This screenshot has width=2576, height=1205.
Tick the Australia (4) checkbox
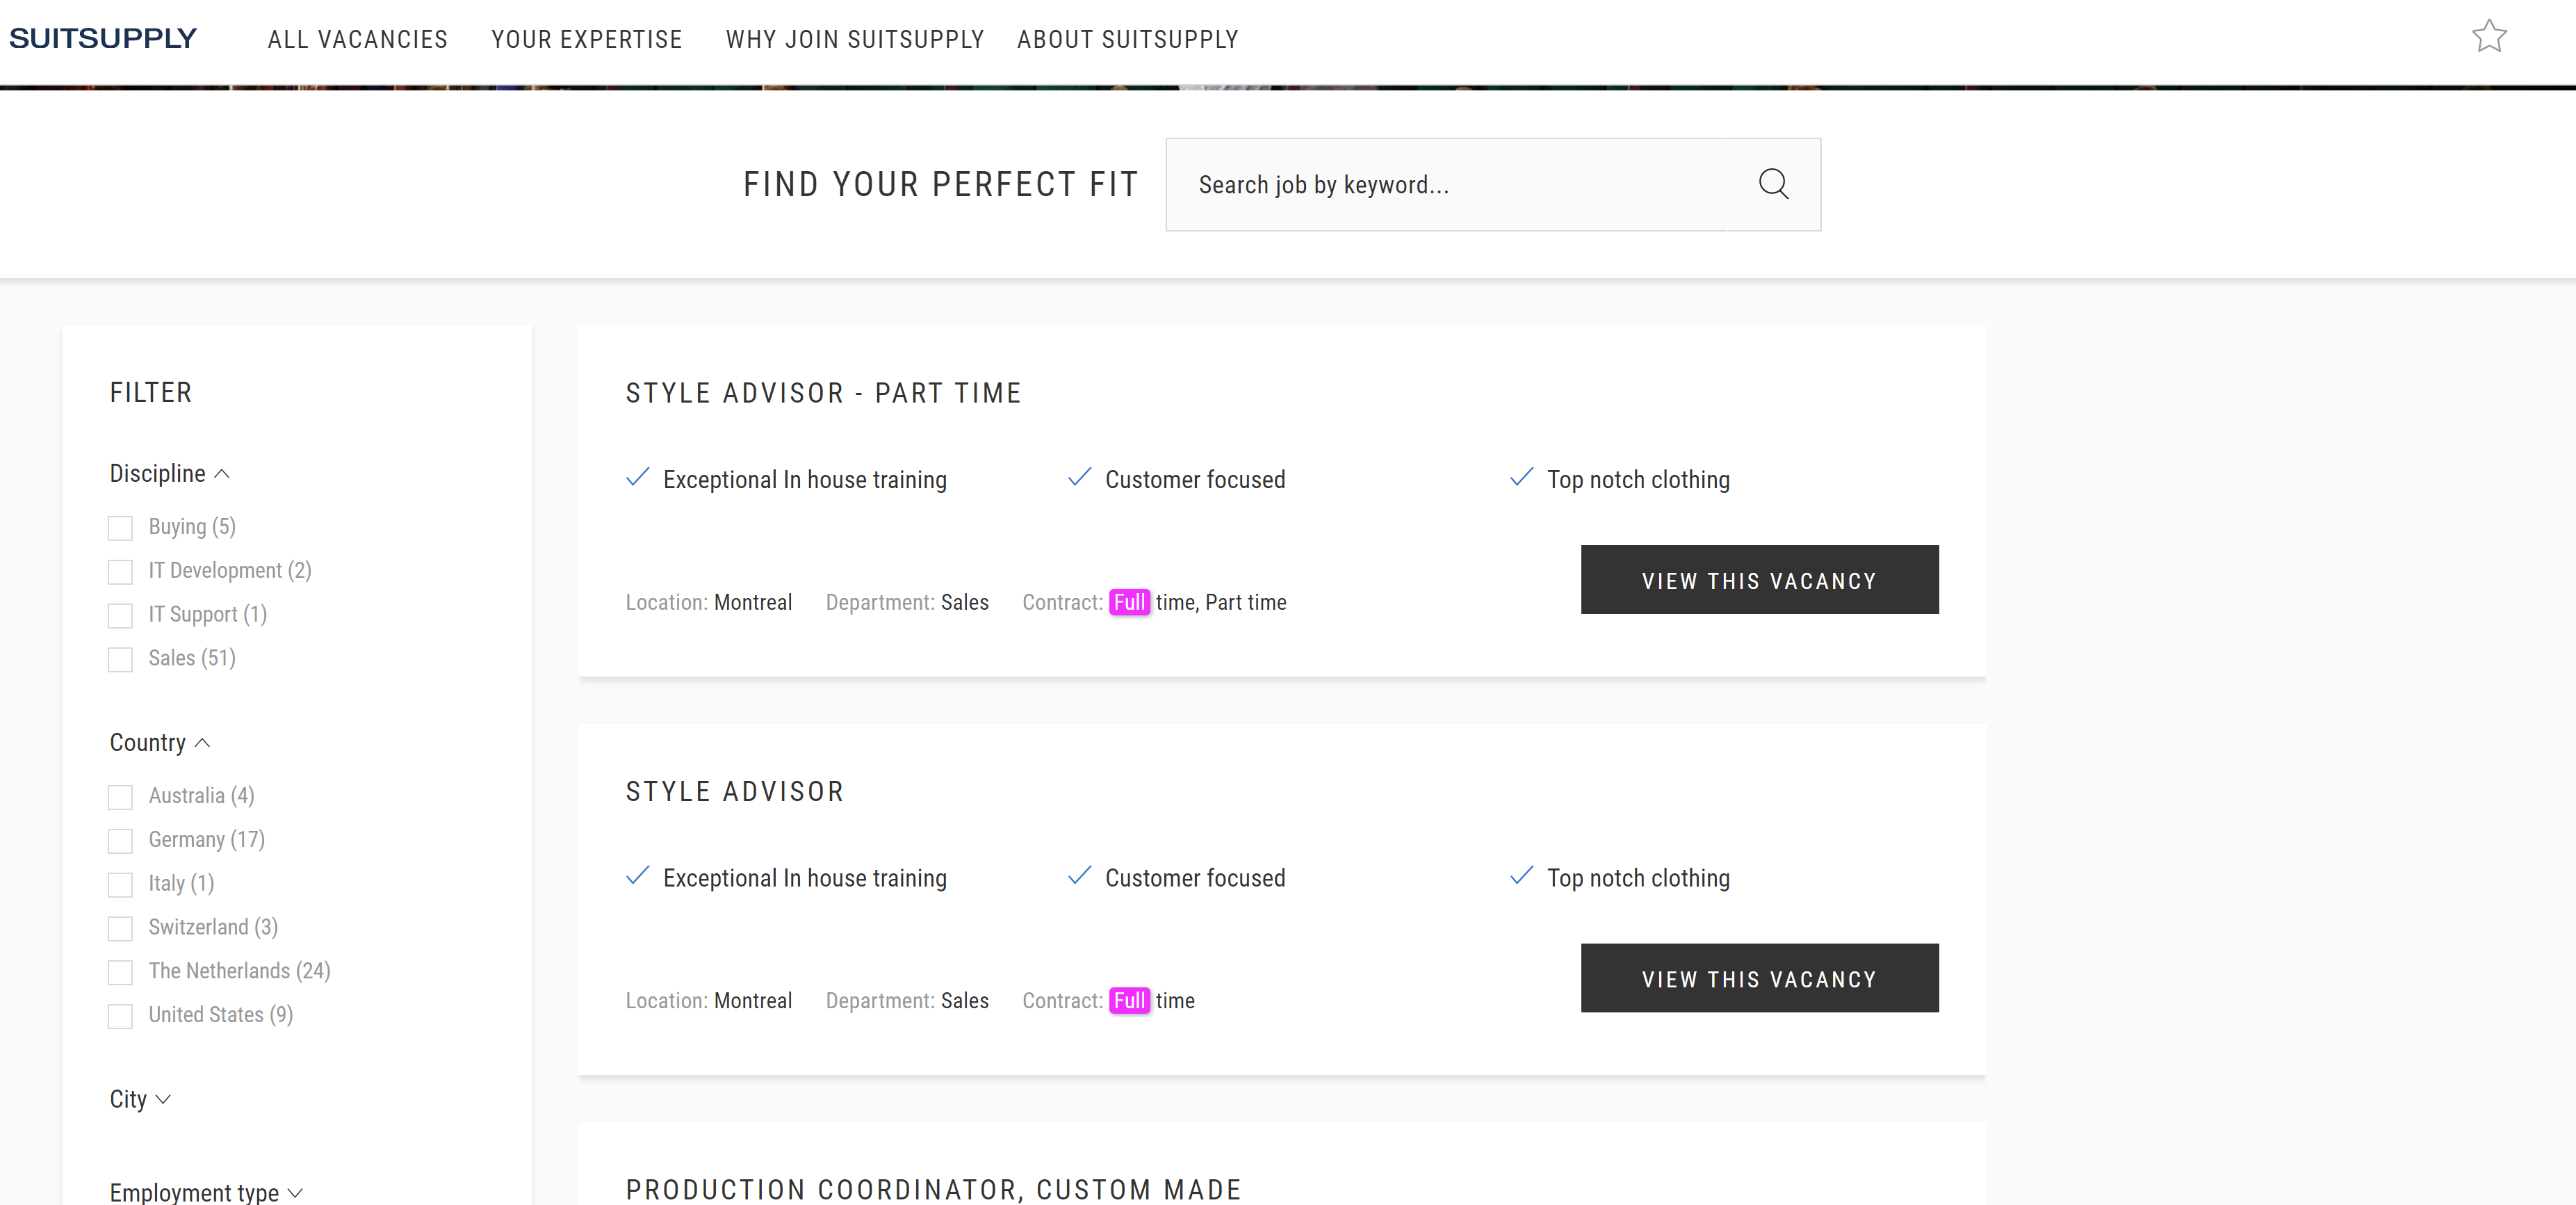pos(120,797)
